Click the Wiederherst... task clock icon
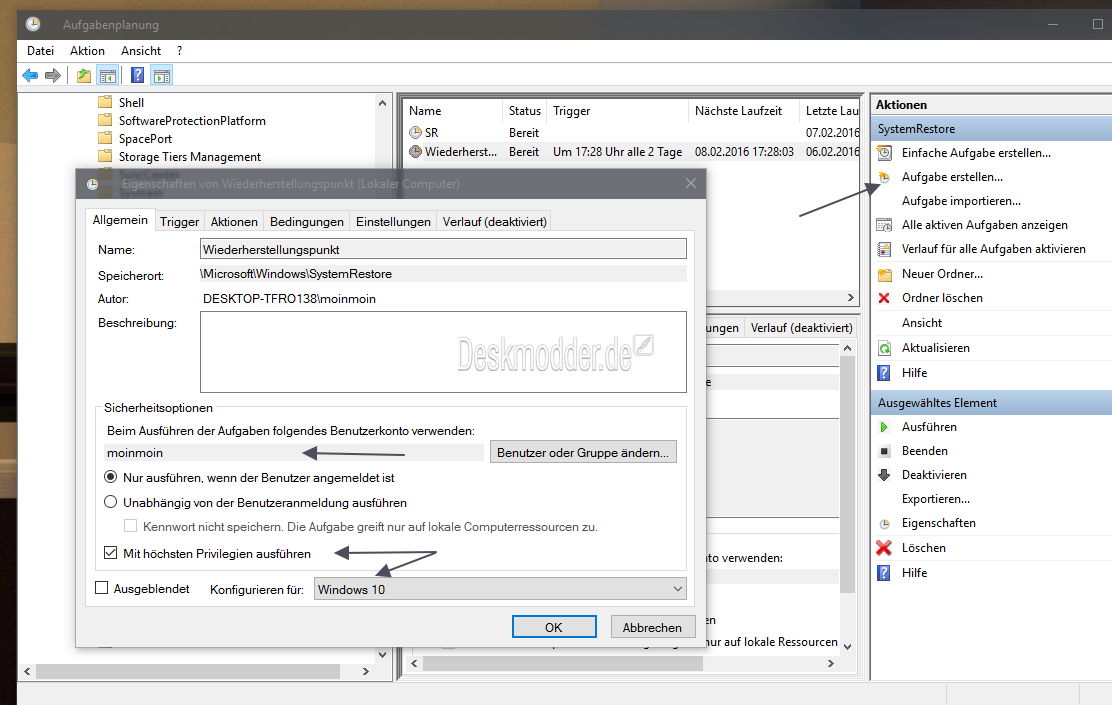 tap(416, 151)
